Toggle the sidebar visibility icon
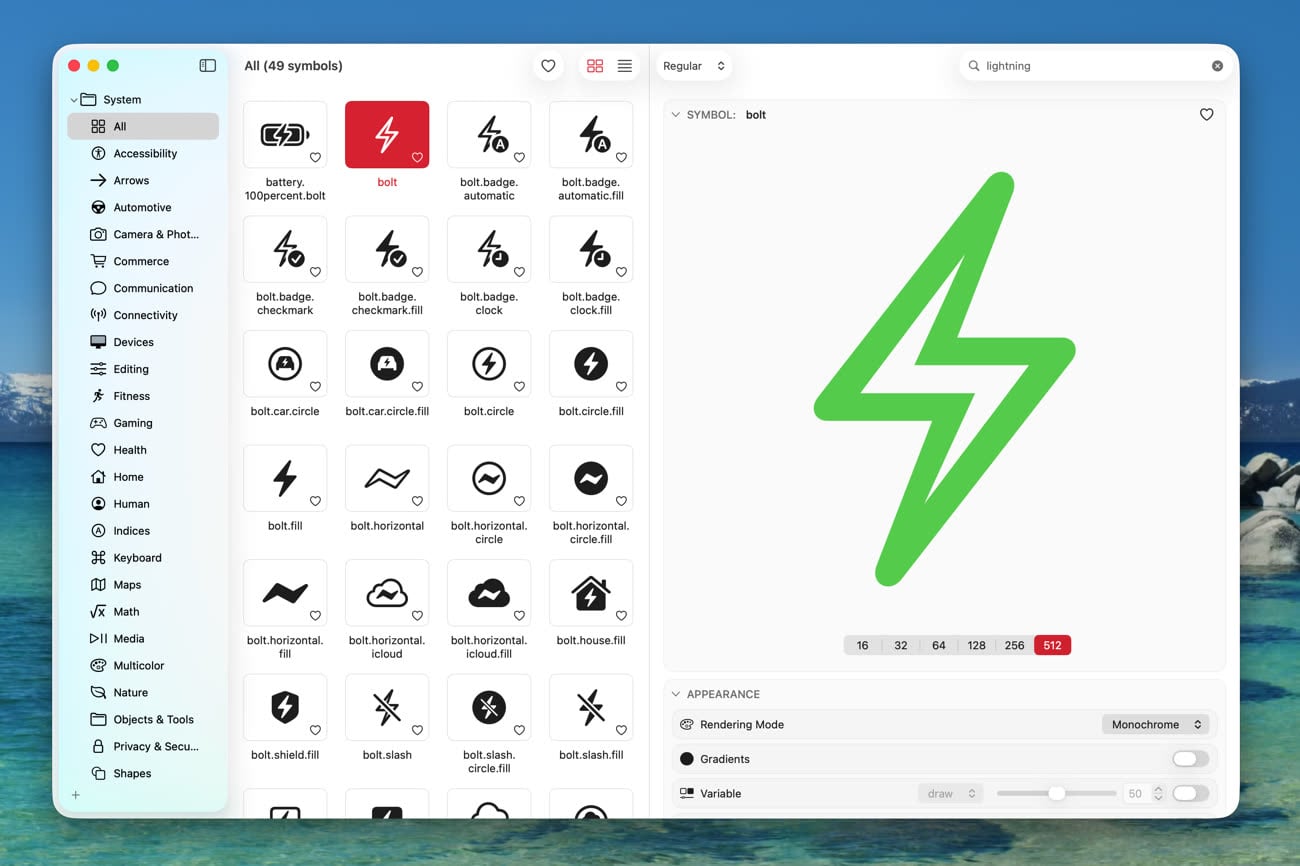The height and width of the screenshot is (866, 1300). (x=207, y=65)
